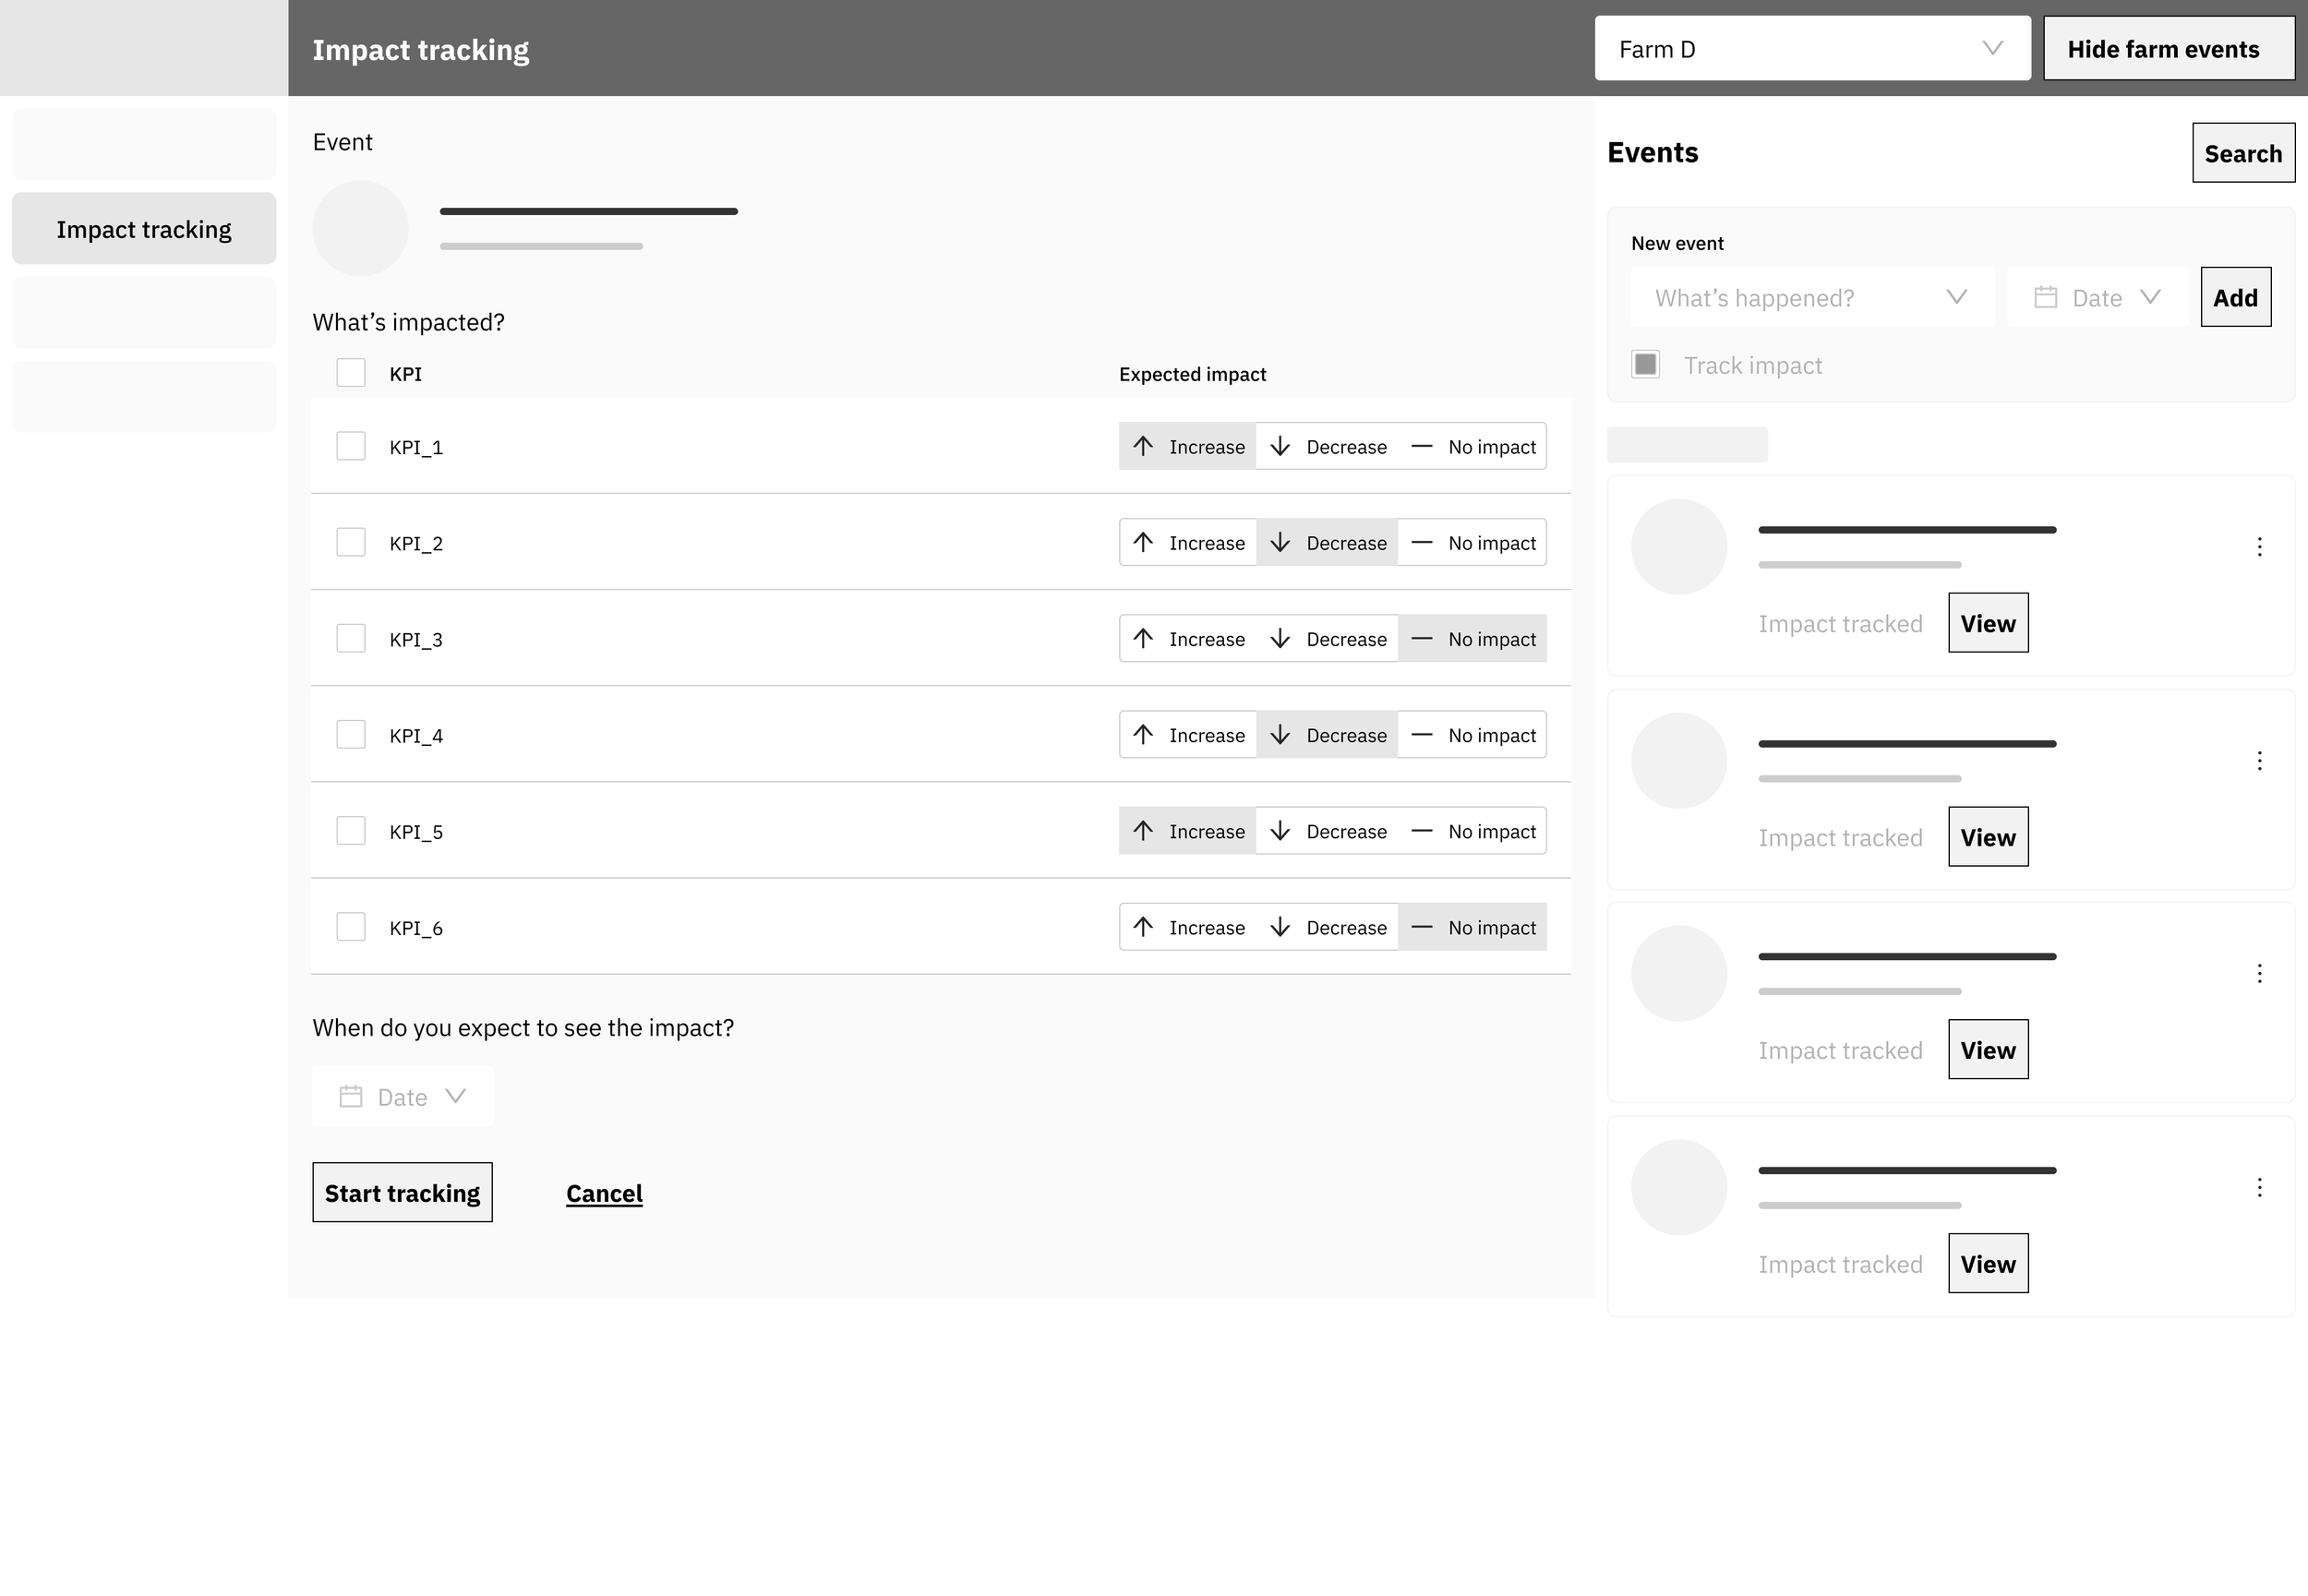Click calendar icon under expected impact date
This screenshot has width=2308, height=1596.
click(x=351, y=1096)
